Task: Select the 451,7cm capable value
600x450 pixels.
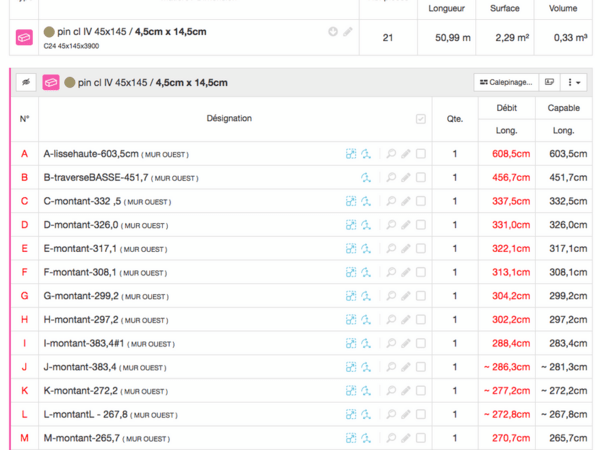Action: [568, 178]
